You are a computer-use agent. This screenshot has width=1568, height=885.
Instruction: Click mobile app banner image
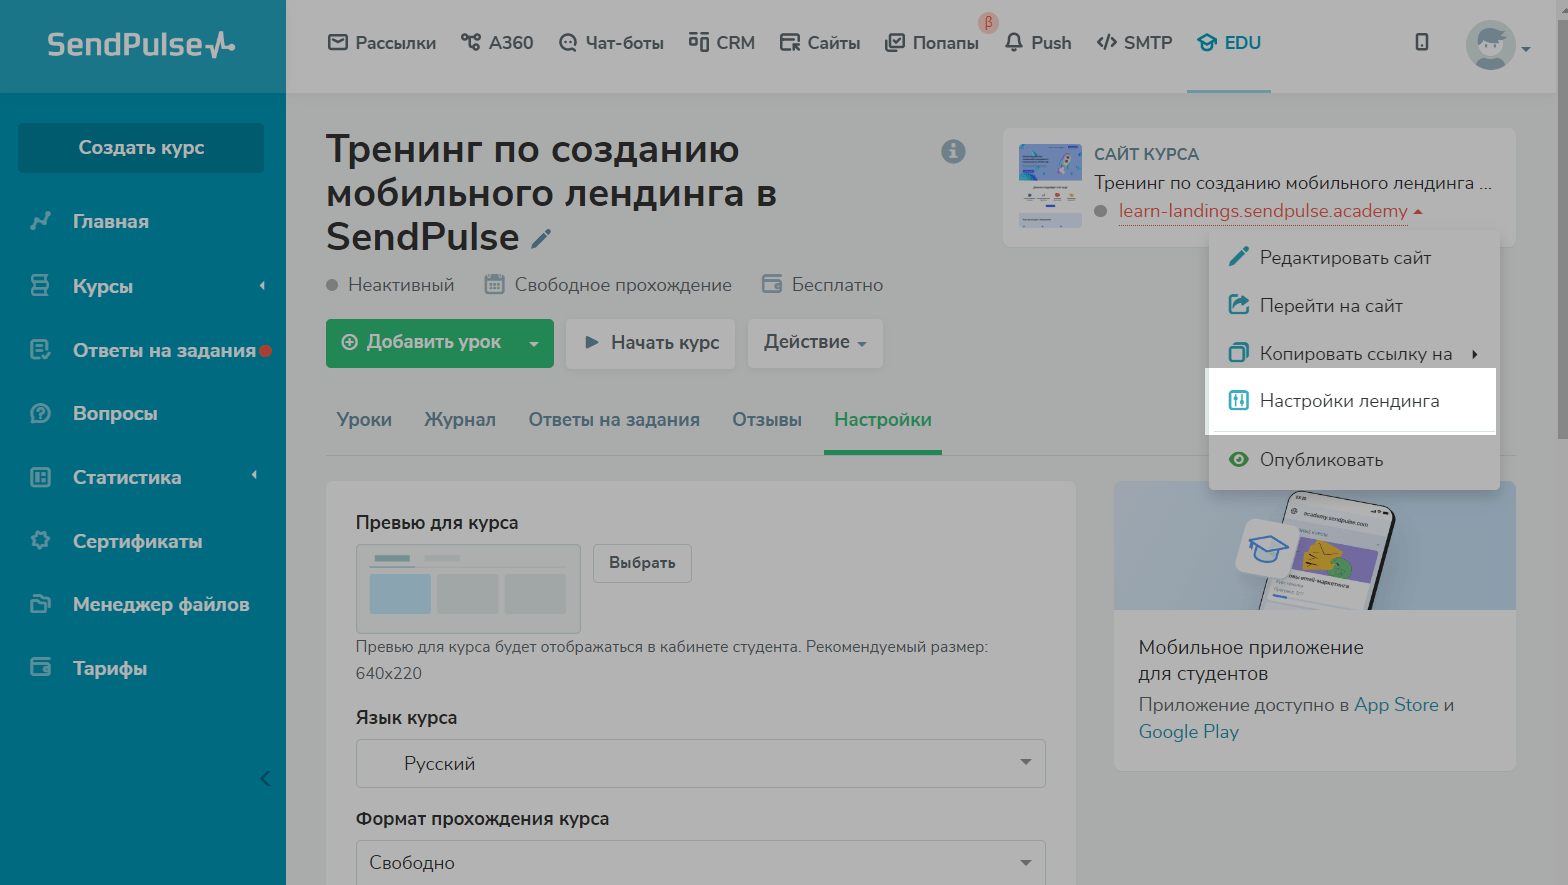(x=1315, y=546)
